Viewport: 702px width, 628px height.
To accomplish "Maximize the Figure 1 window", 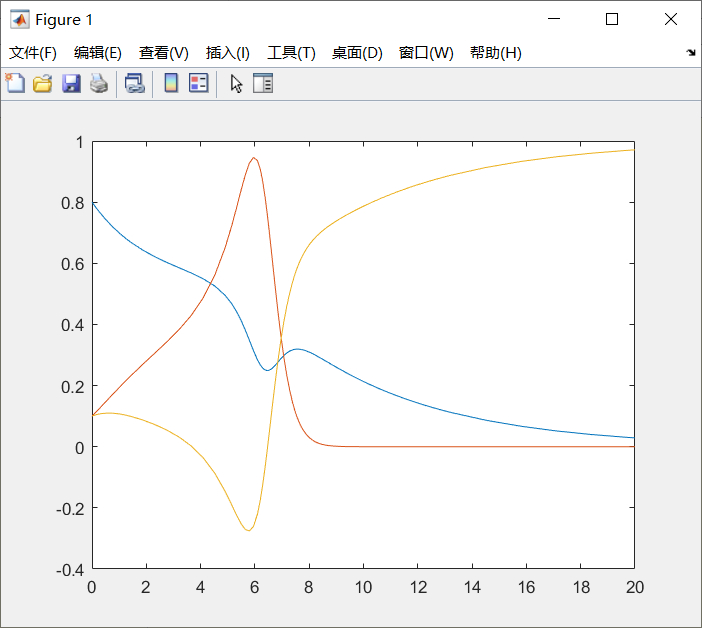I will (612, 19).
